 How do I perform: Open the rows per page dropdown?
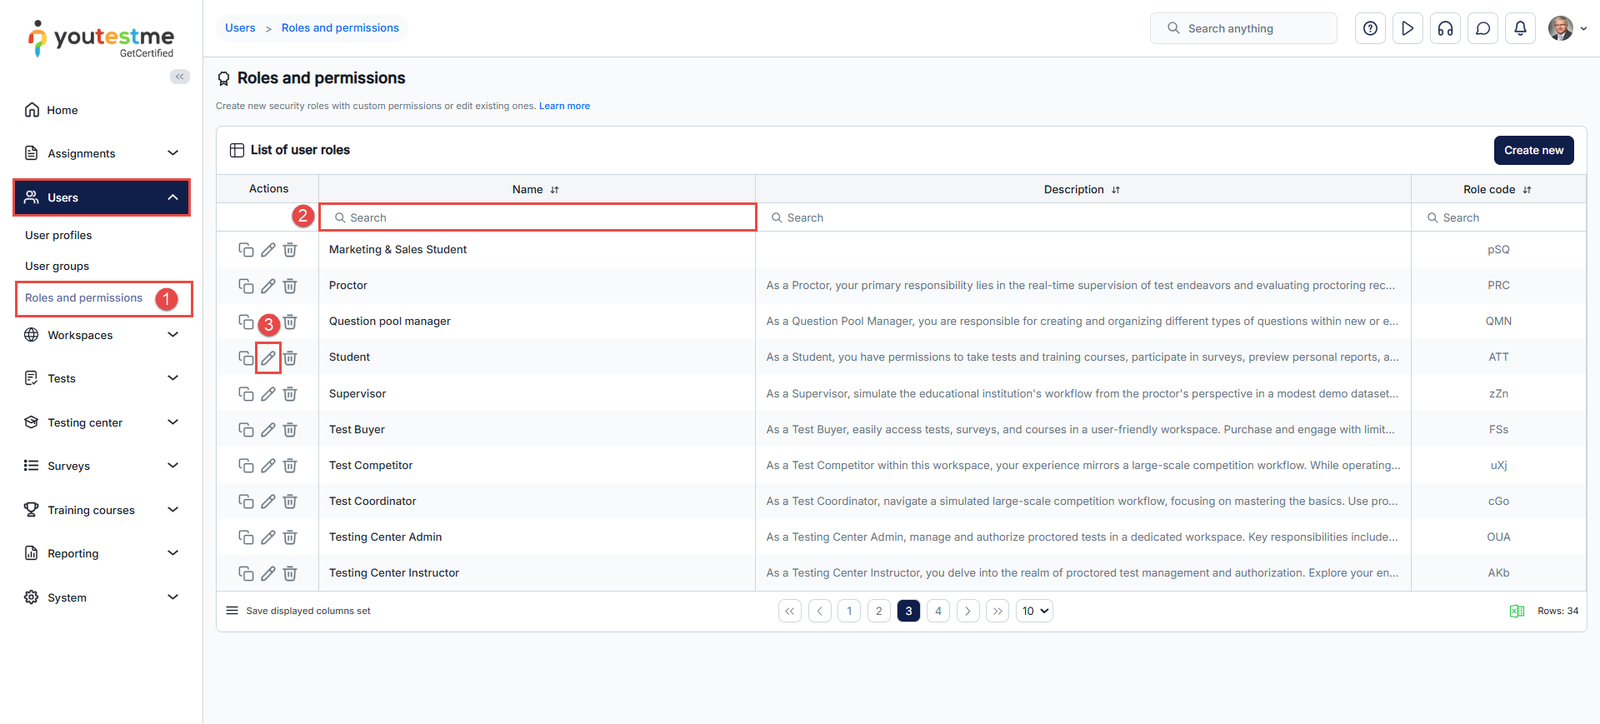pos(1034,611)
